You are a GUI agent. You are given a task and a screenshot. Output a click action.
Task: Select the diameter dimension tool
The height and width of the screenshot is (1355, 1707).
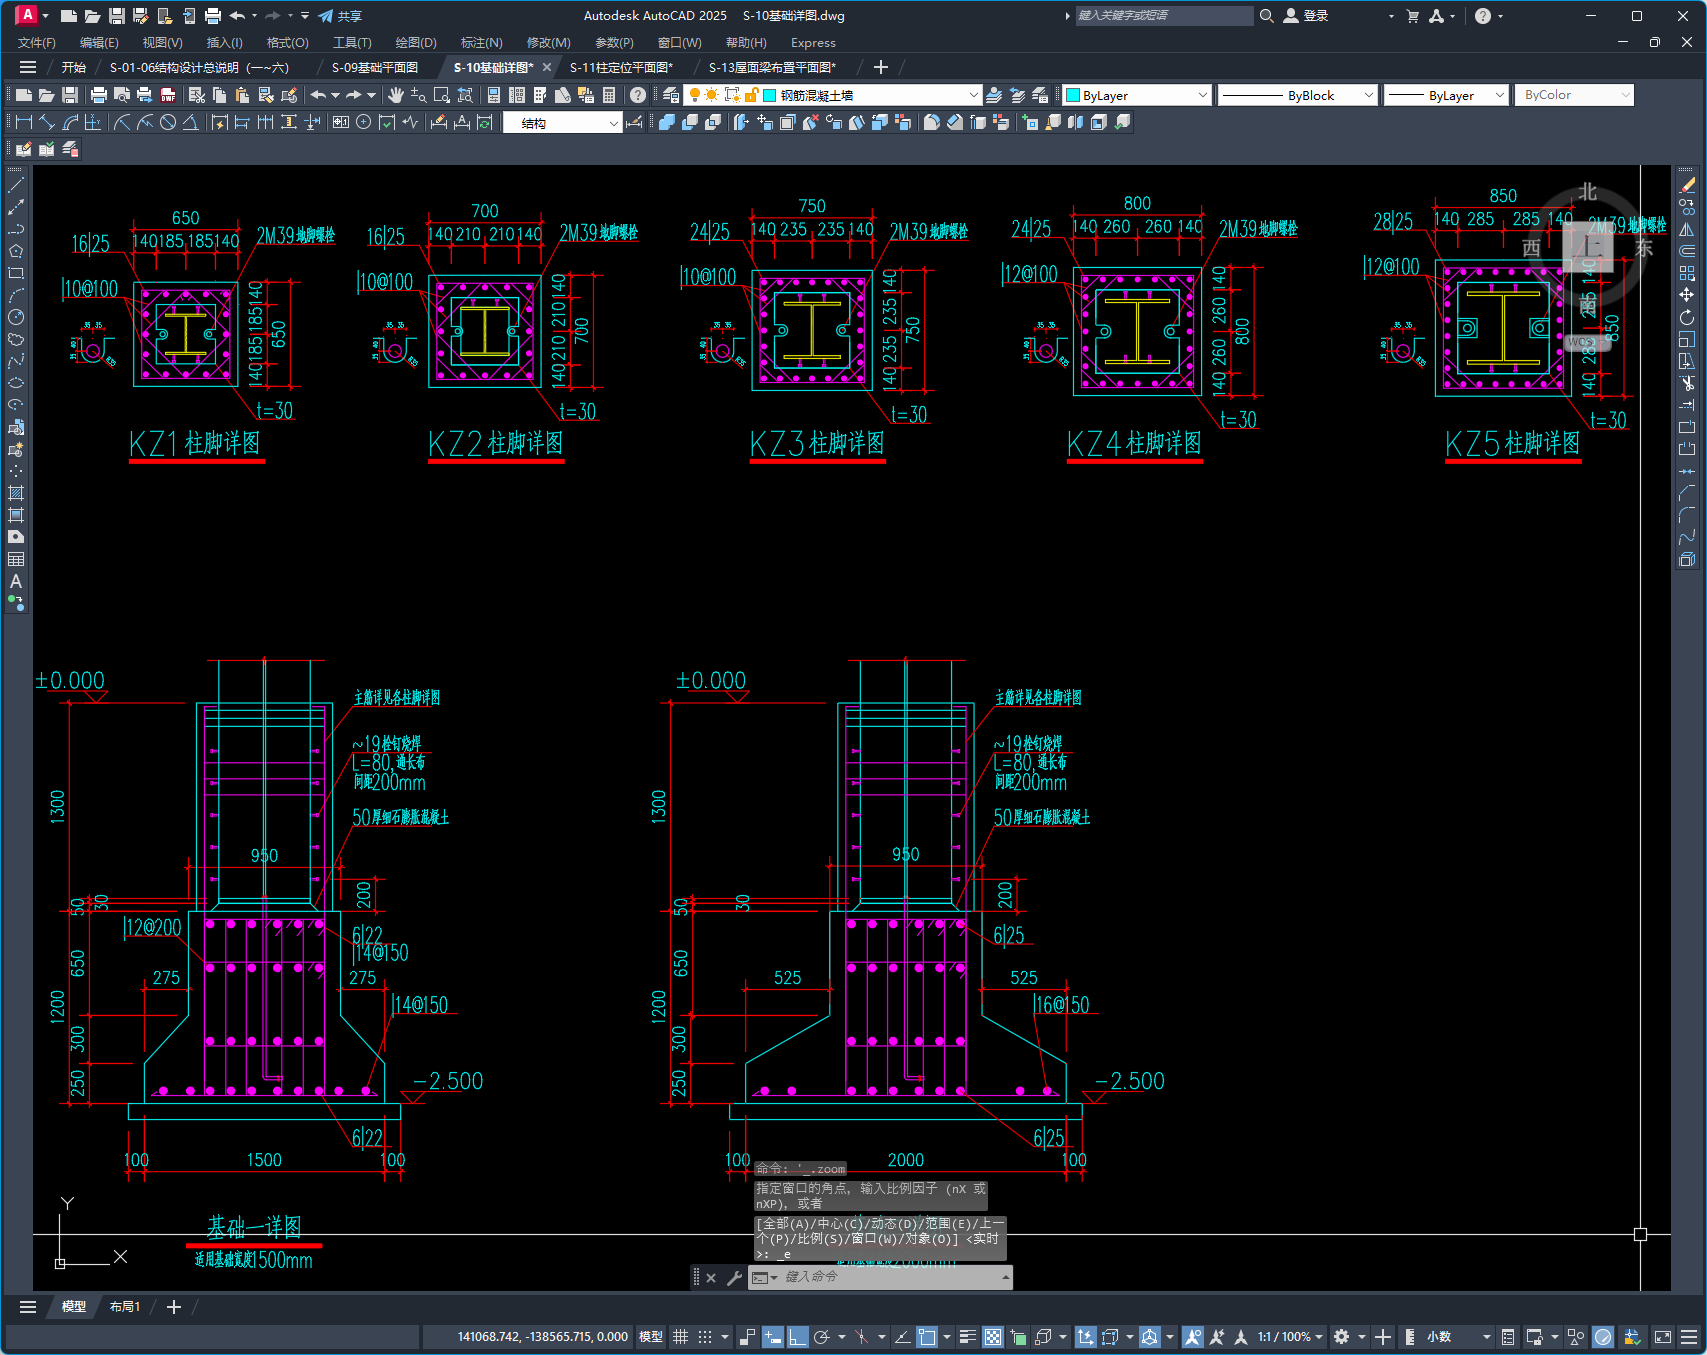pos(168,122)
